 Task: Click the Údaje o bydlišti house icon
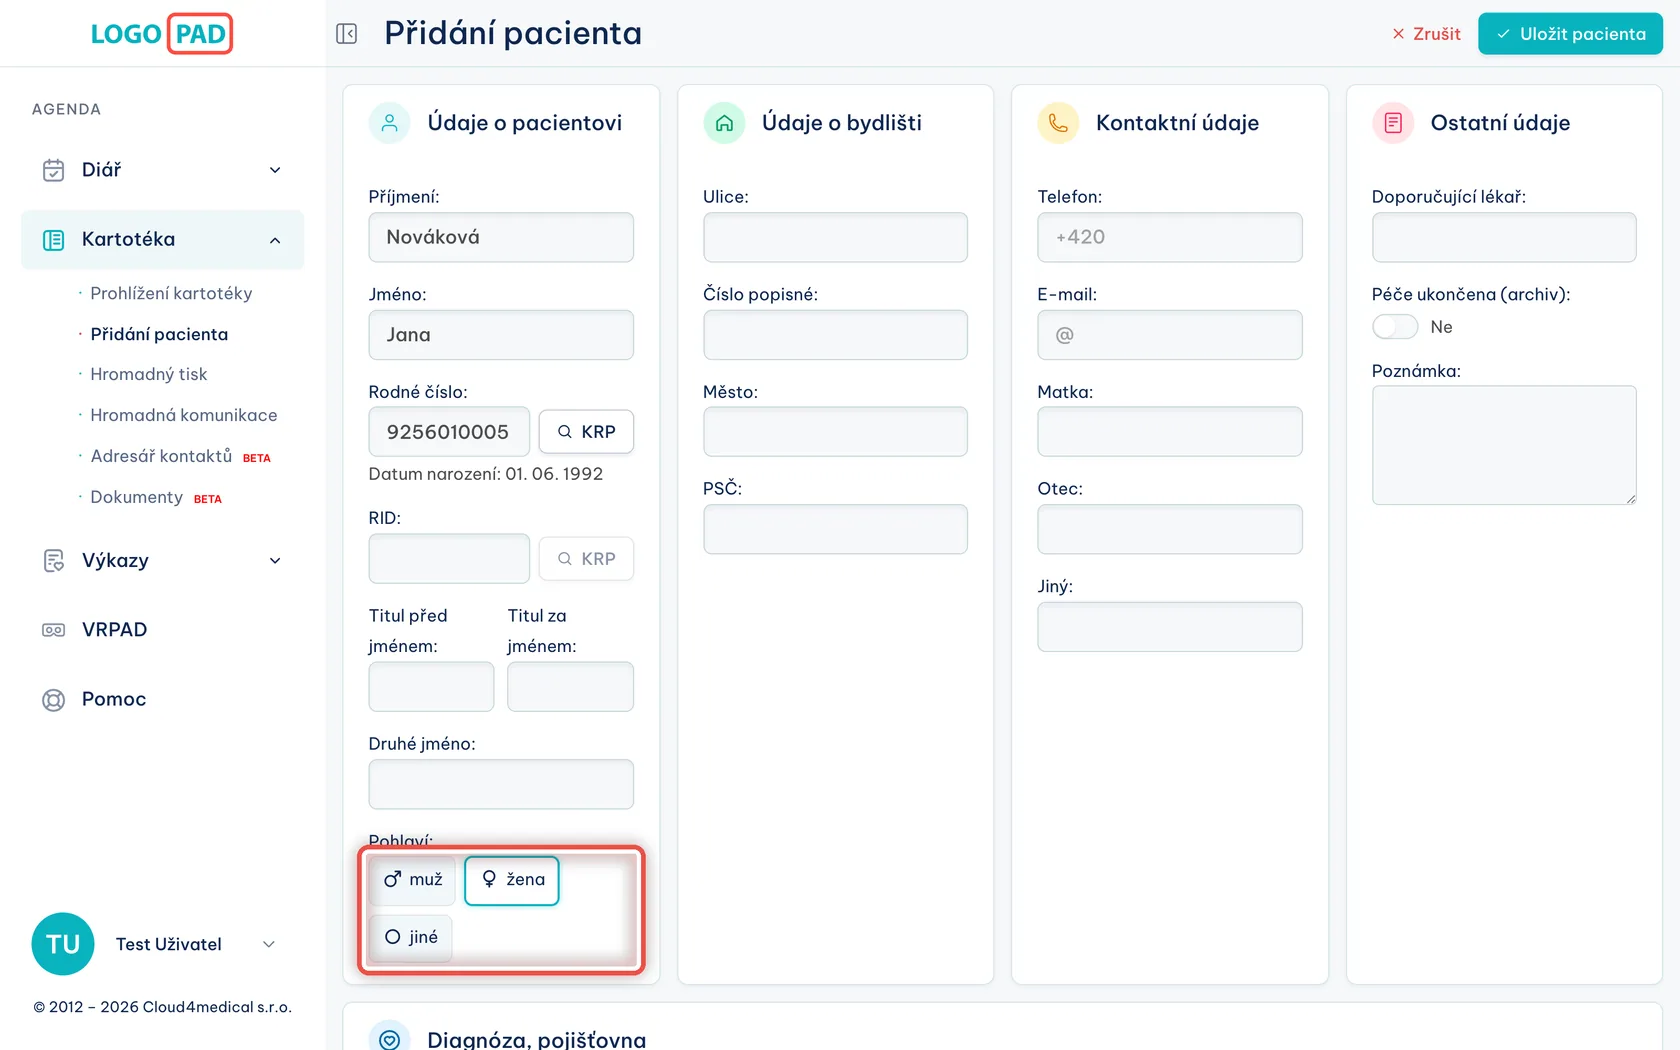(x=724, y=123)
